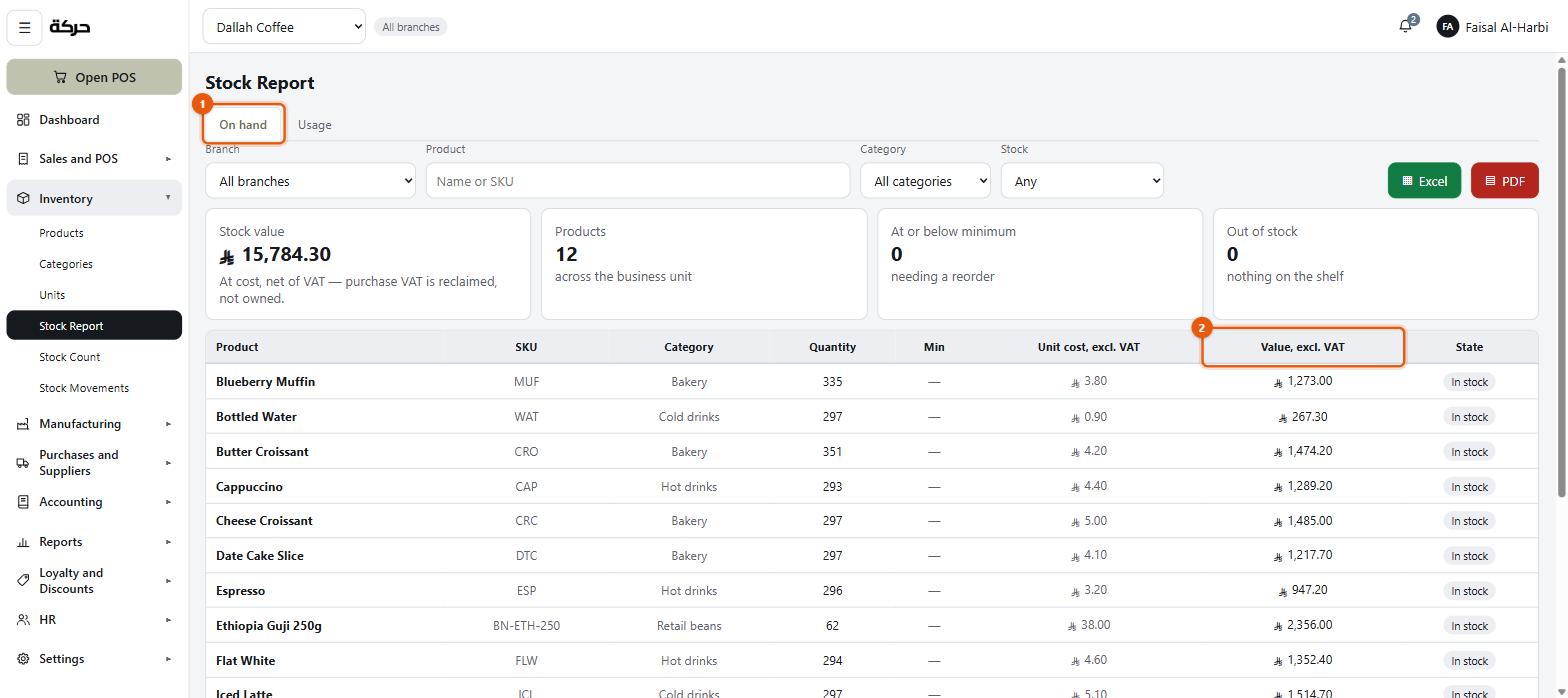Screen dimensions: 1568x698
Task: Click the Settings gear icon
Action: point(23,659)
